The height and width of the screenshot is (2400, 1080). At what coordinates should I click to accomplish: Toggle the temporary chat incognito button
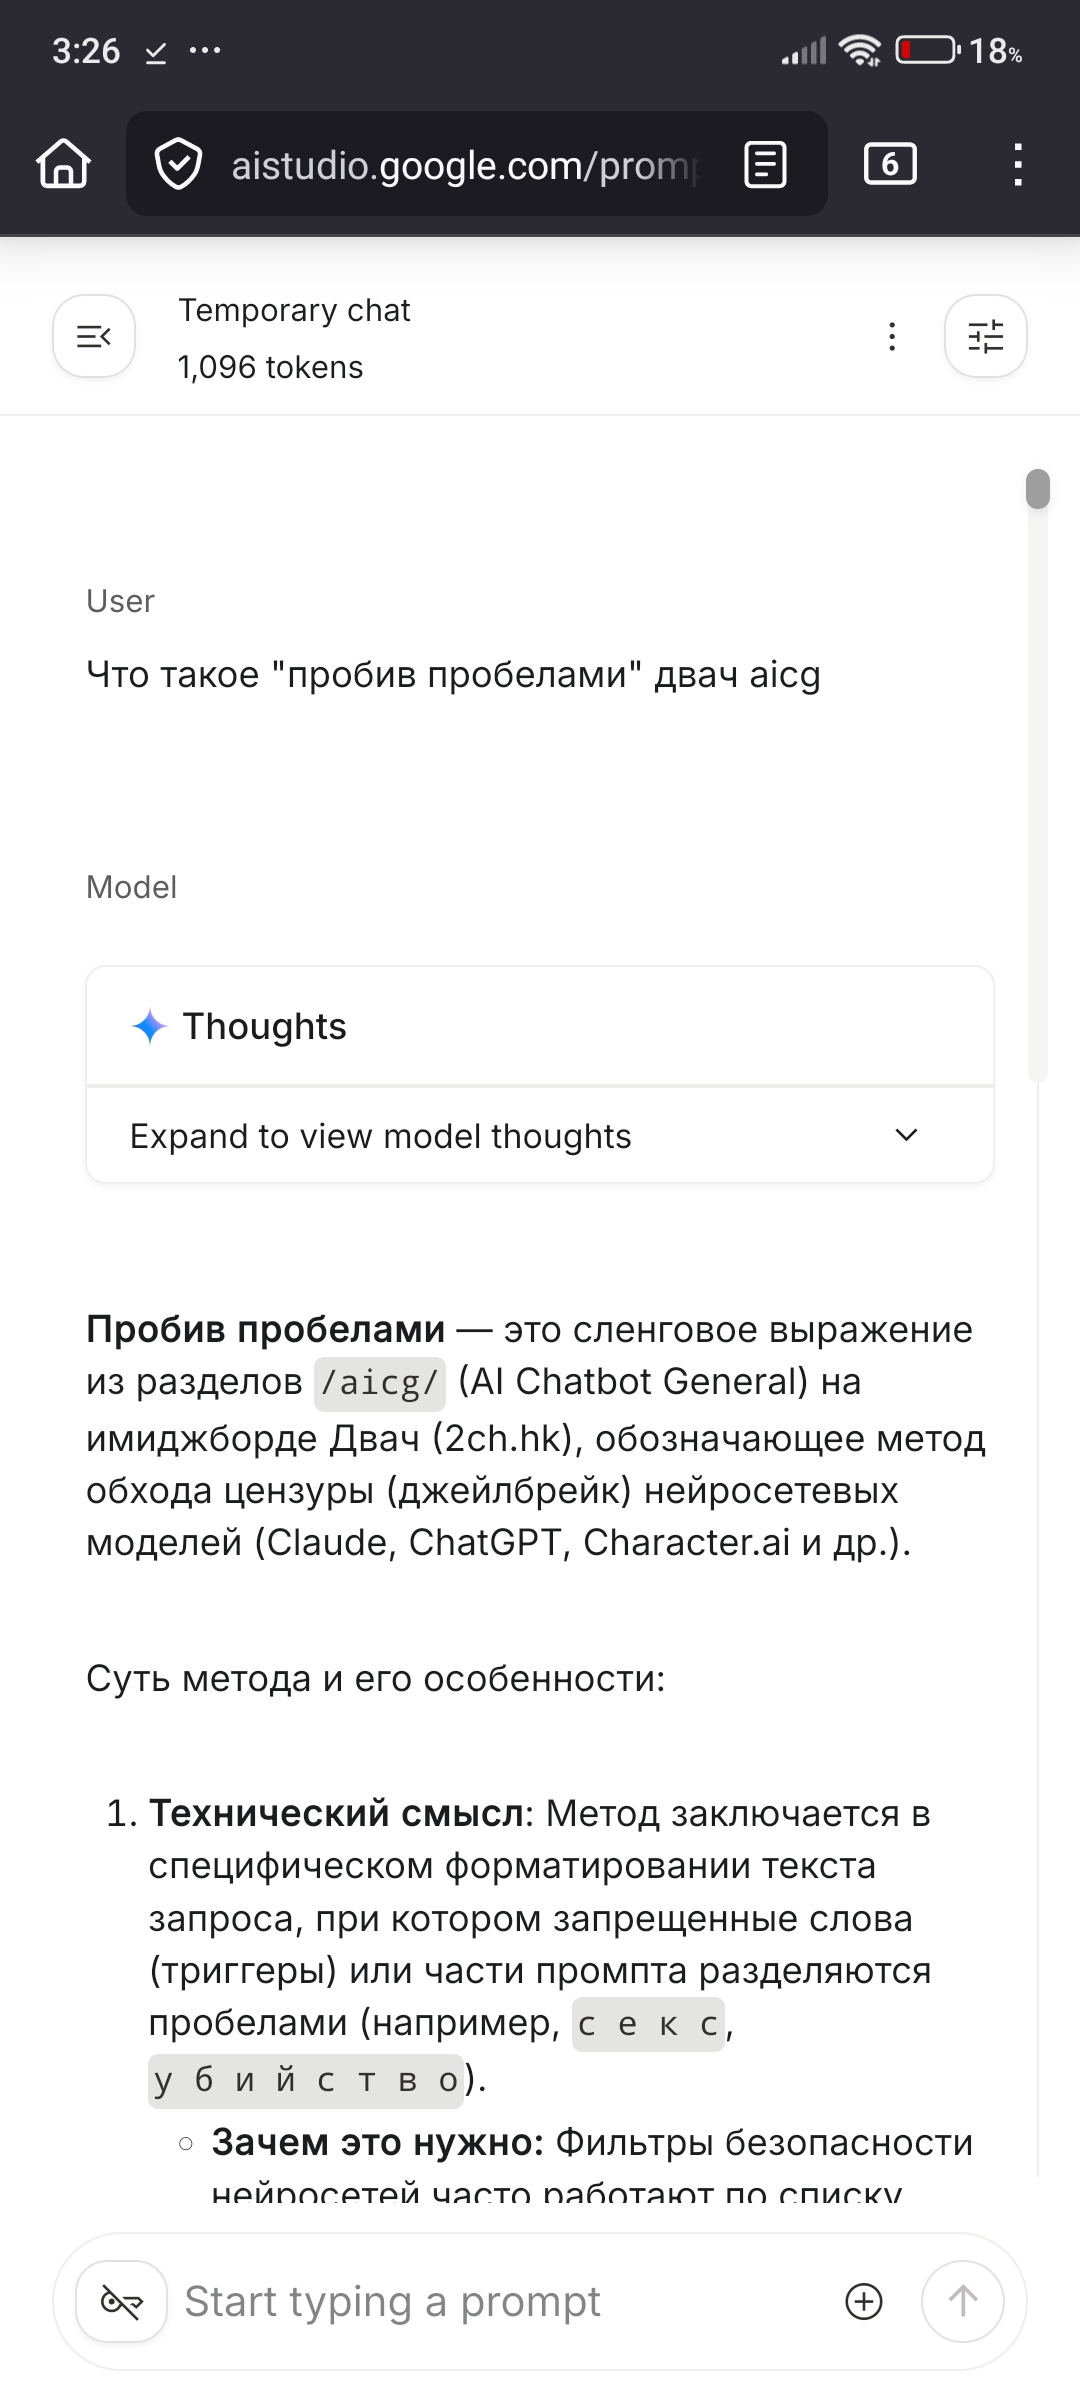(x=121, y=2302)
